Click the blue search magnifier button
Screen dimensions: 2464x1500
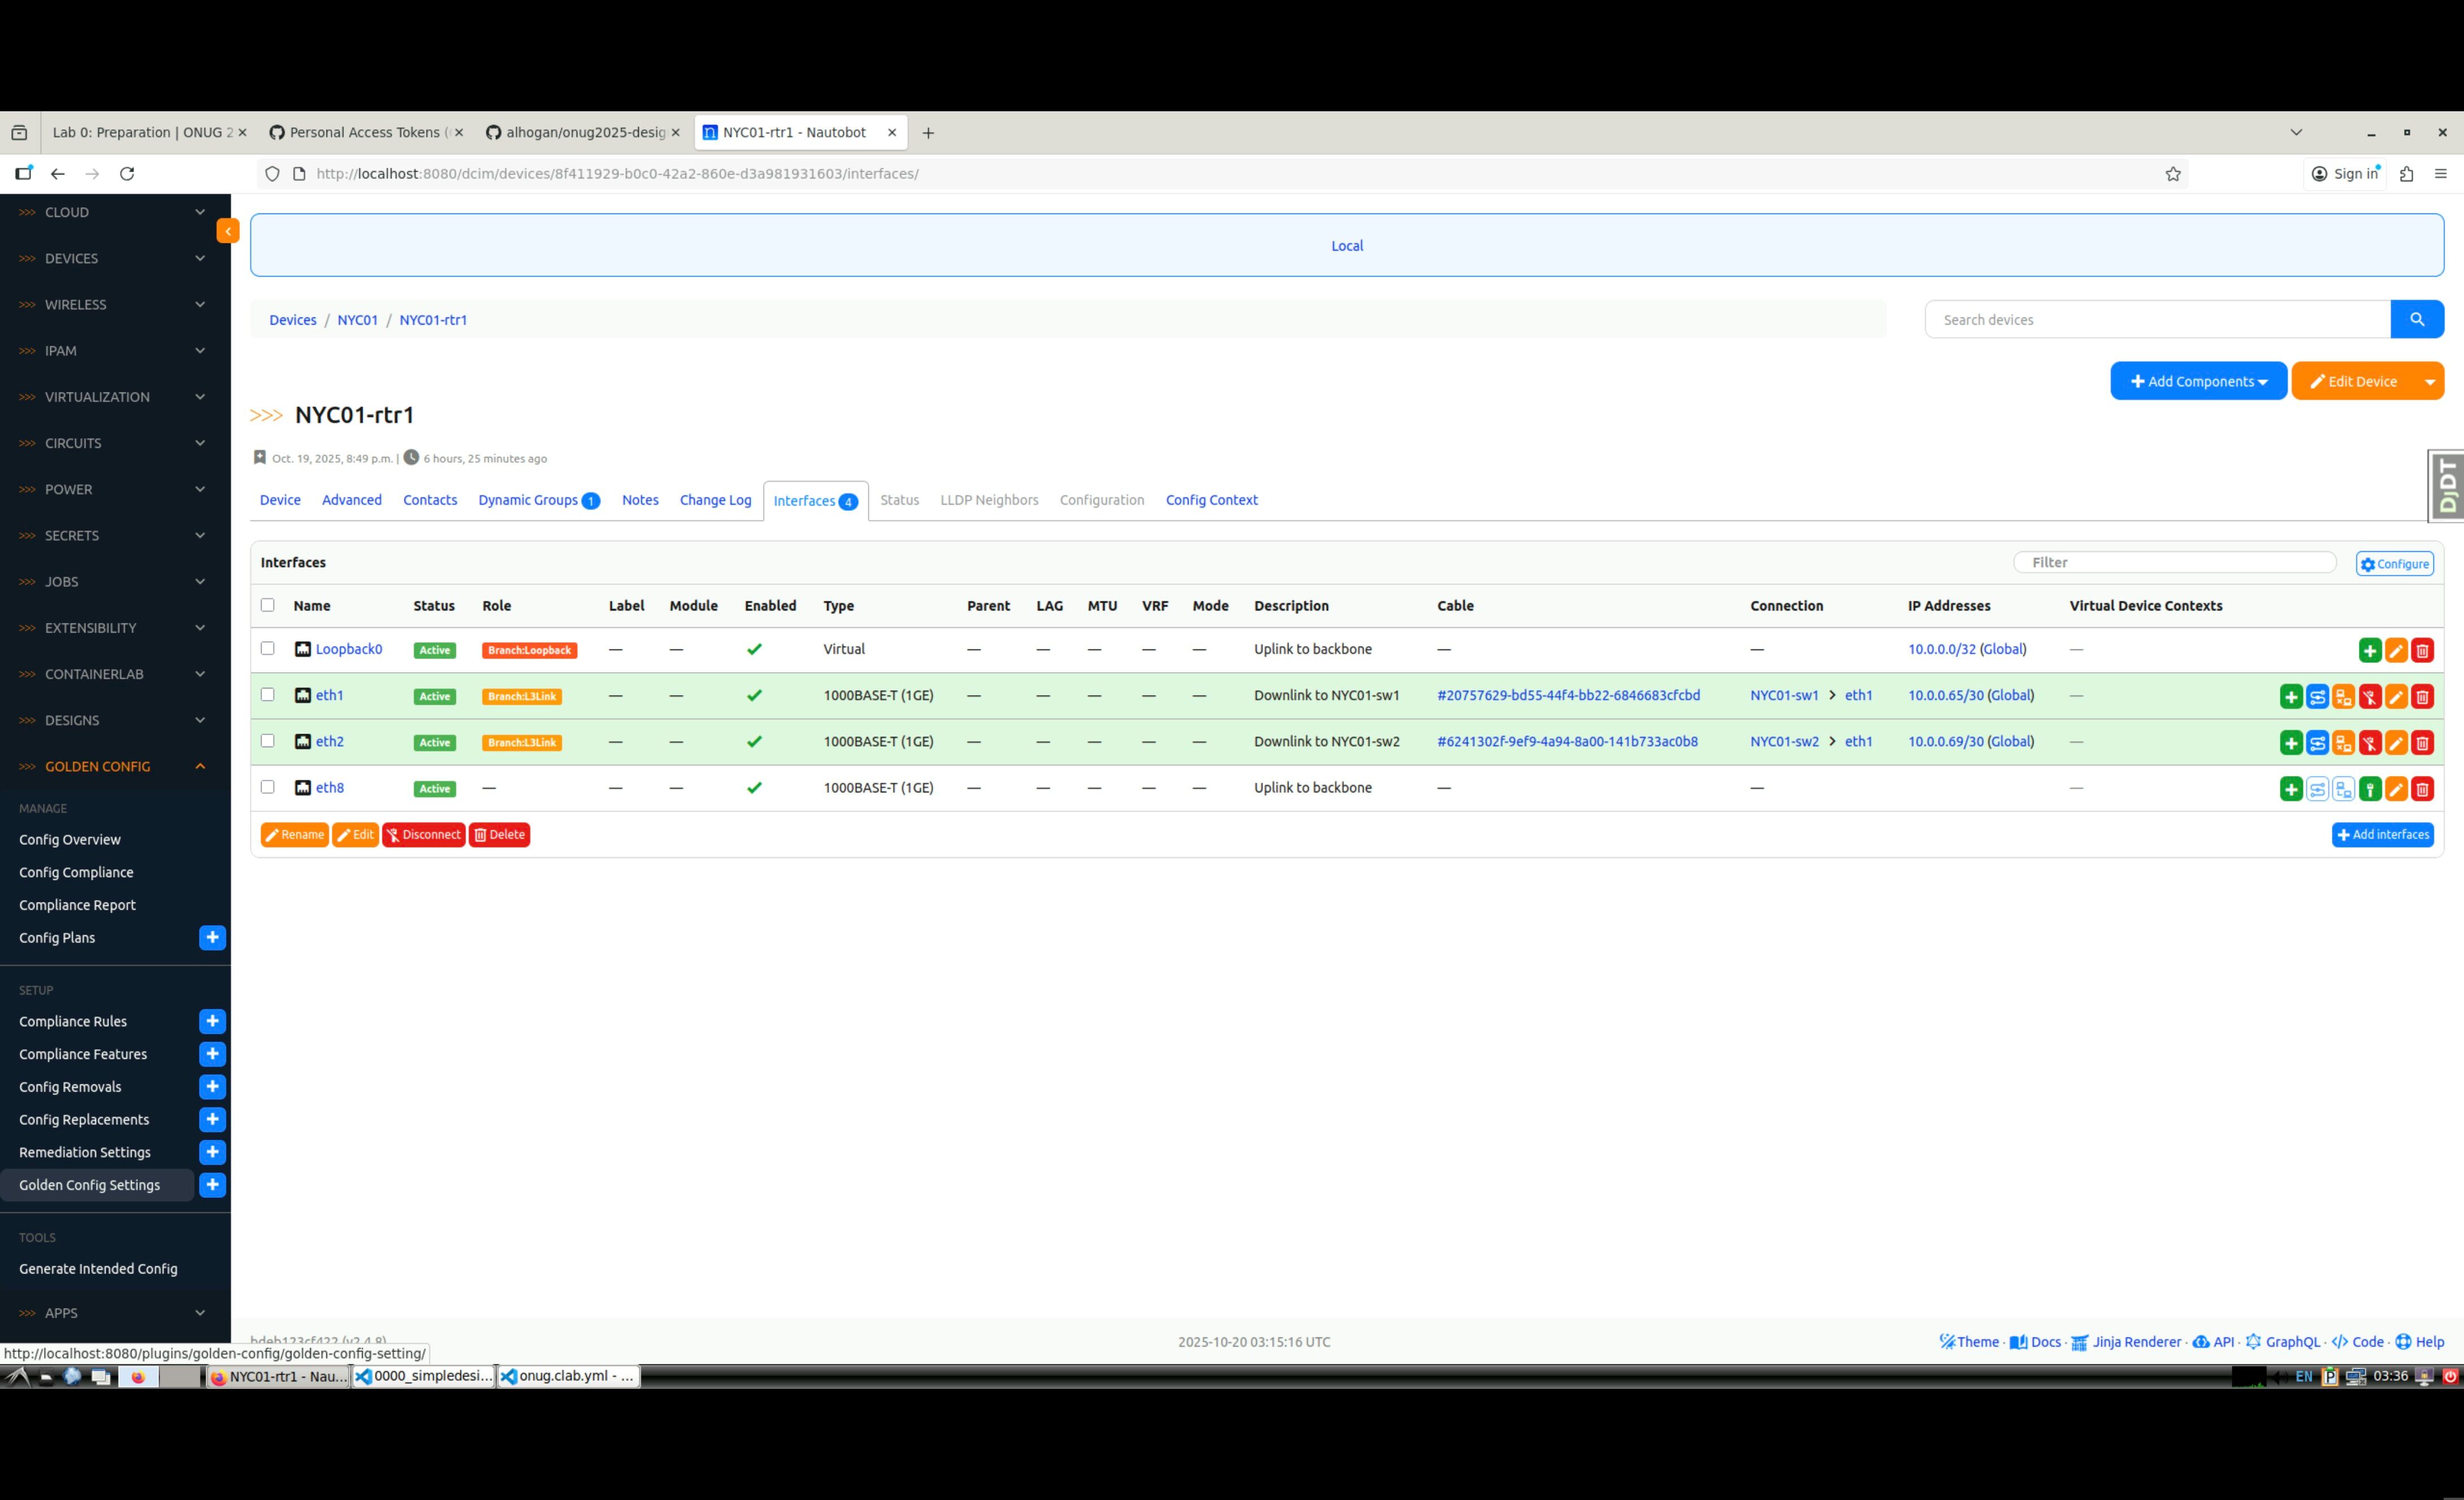pos(2416,320)
